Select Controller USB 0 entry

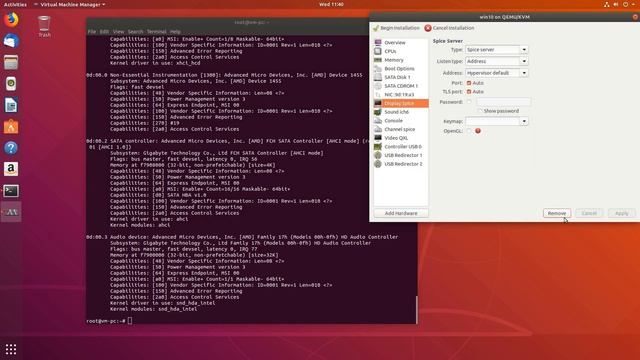pos(401,147)
